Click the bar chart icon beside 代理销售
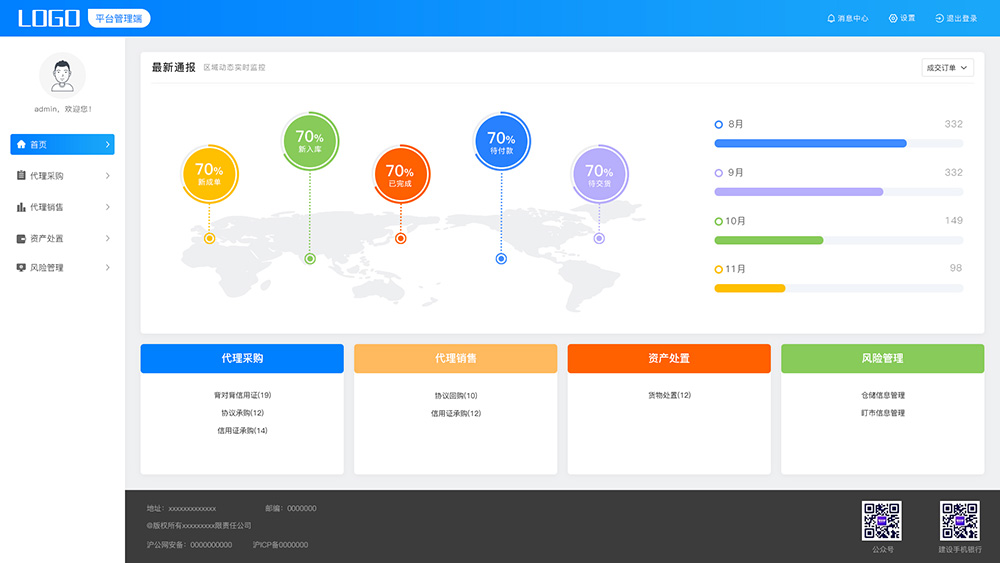Screen dimensions: 1000x563 pyautogui.click(x=21, y=207)
